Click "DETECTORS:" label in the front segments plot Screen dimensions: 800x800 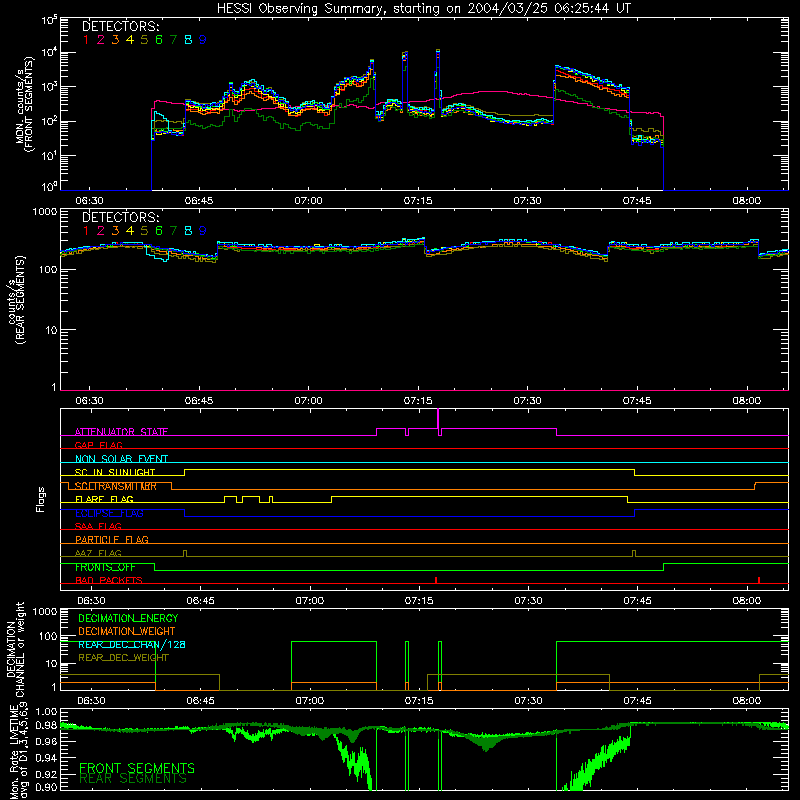coord(121,26)
